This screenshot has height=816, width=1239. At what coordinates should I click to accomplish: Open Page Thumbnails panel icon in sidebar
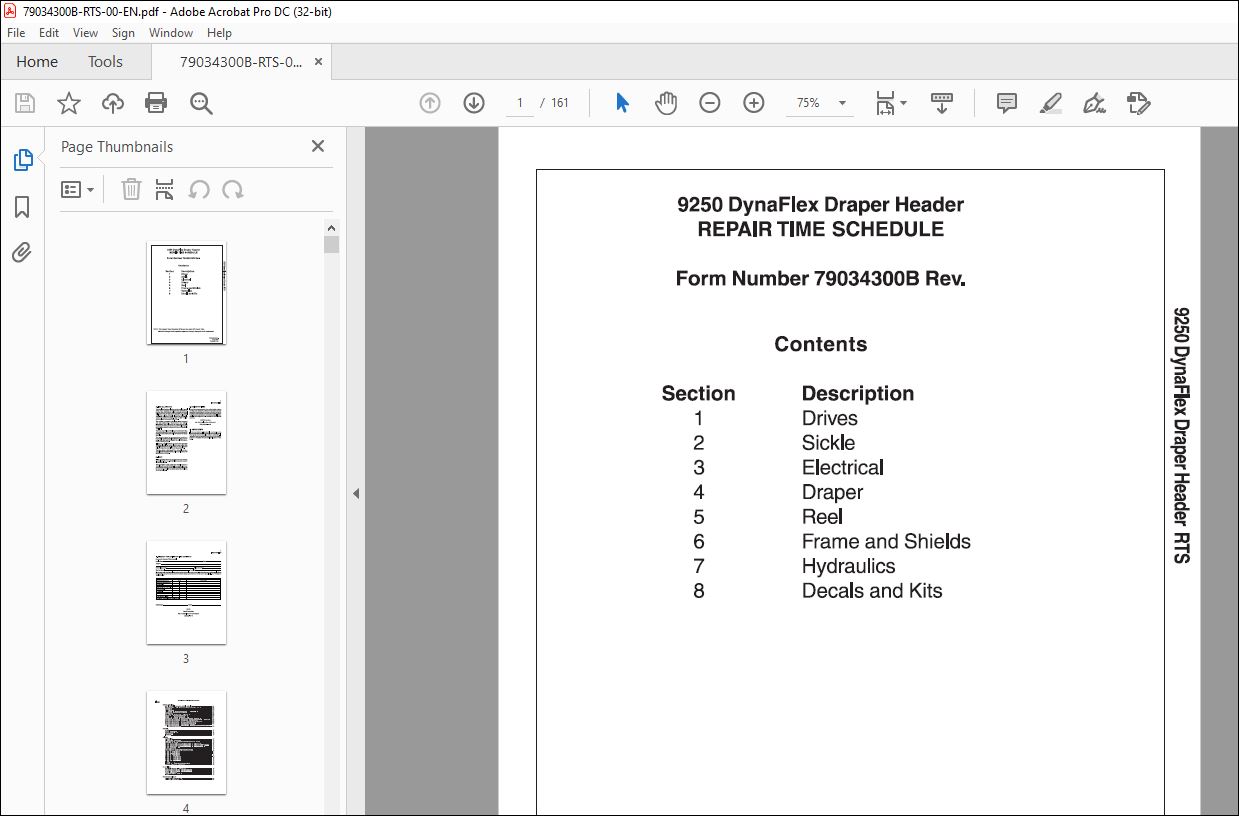pyautogui.click(x=22, y=160)
